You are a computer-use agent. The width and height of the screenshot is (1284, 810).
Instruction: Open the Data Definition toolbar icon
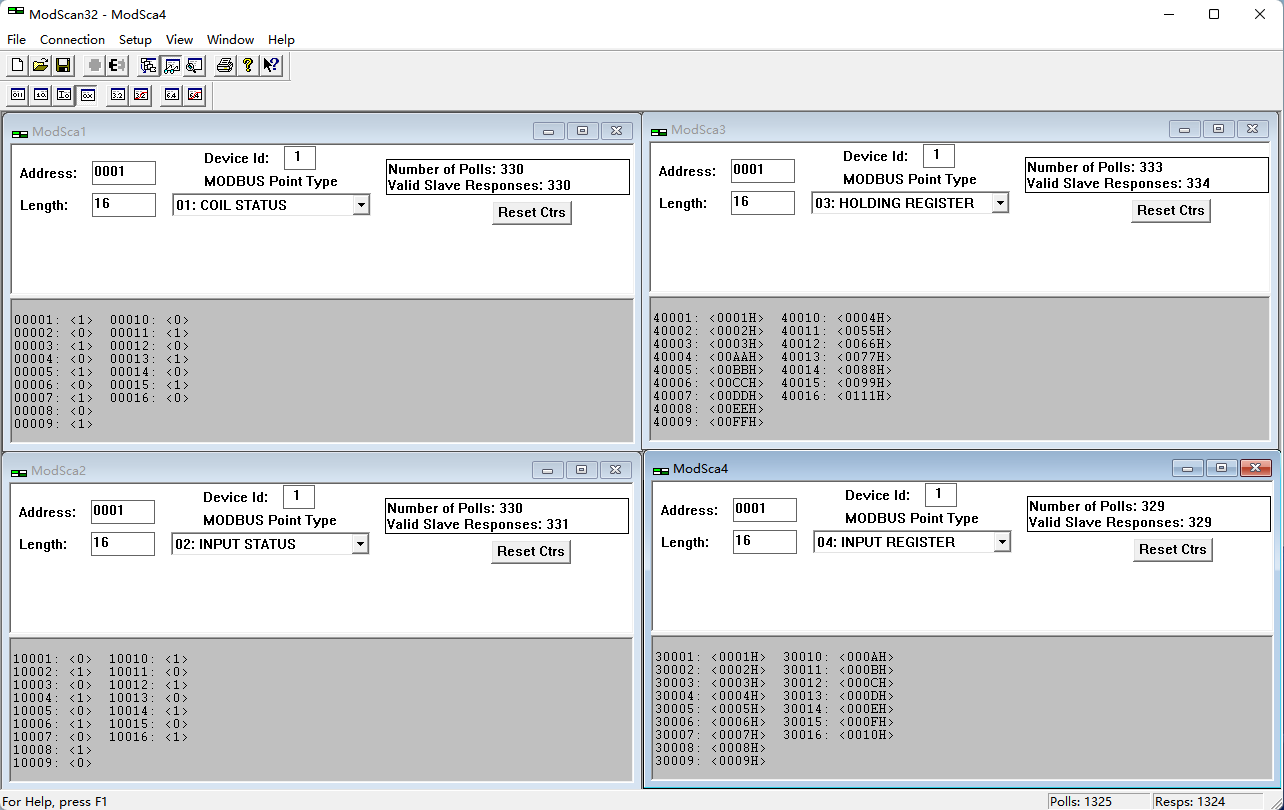[x=148, y=66]
